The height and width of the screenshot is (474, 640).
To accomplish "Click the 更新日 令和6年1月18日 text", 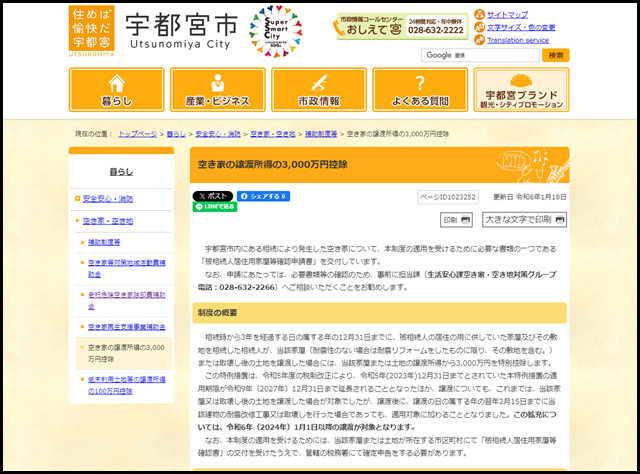I will click(x=529, y=197).
